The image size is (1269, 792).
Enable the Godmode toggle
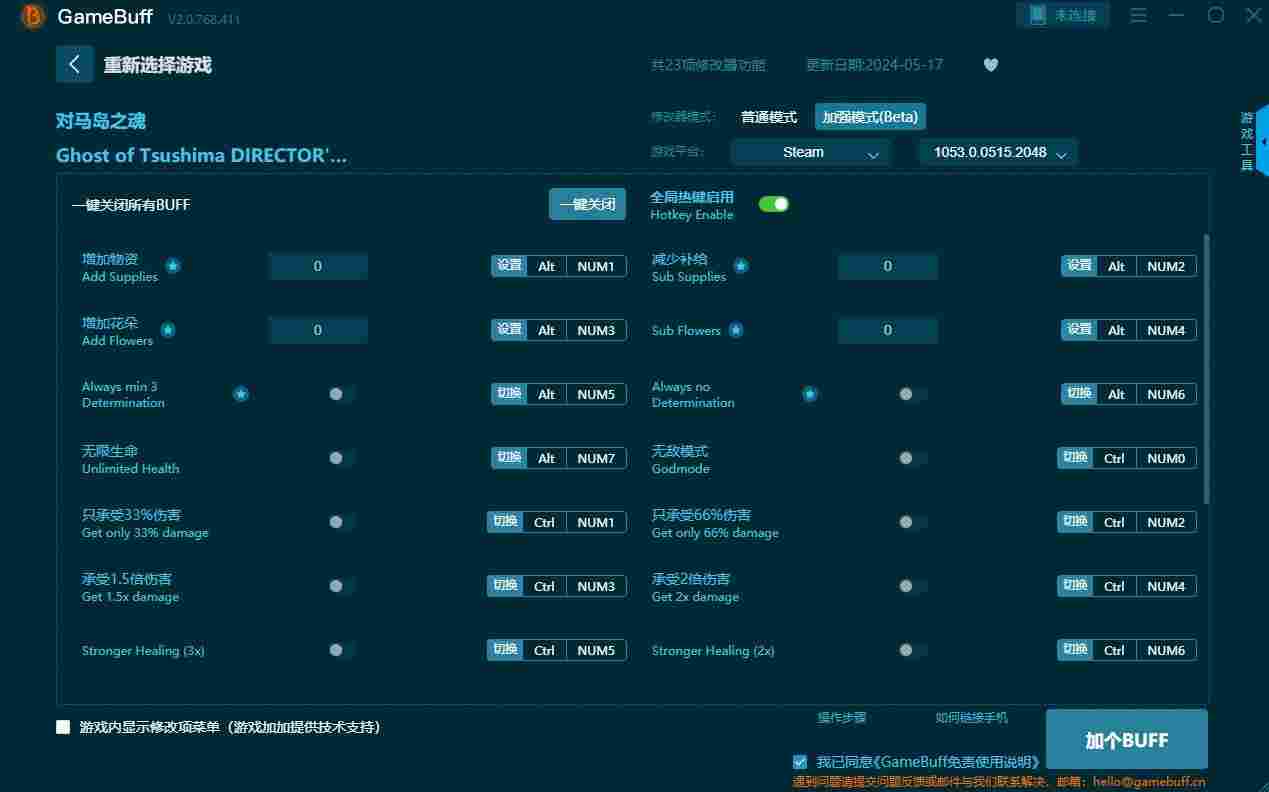click(911, 458)
